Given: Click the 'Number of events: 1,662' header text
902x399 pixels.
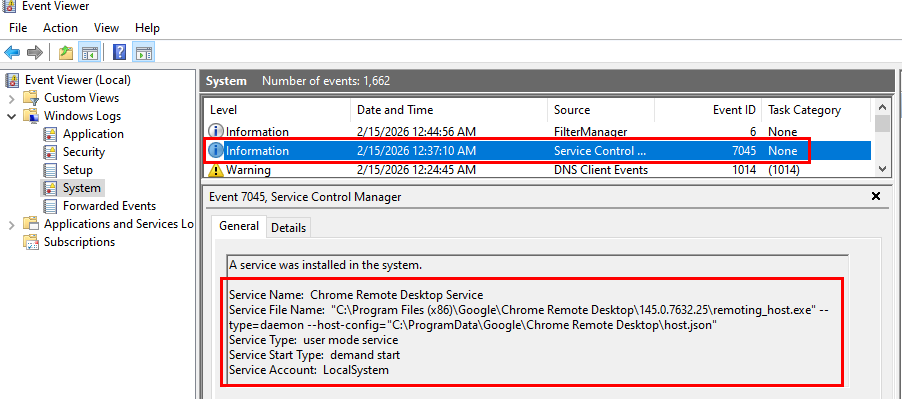Looking at the screenshot, I should 326,81.
